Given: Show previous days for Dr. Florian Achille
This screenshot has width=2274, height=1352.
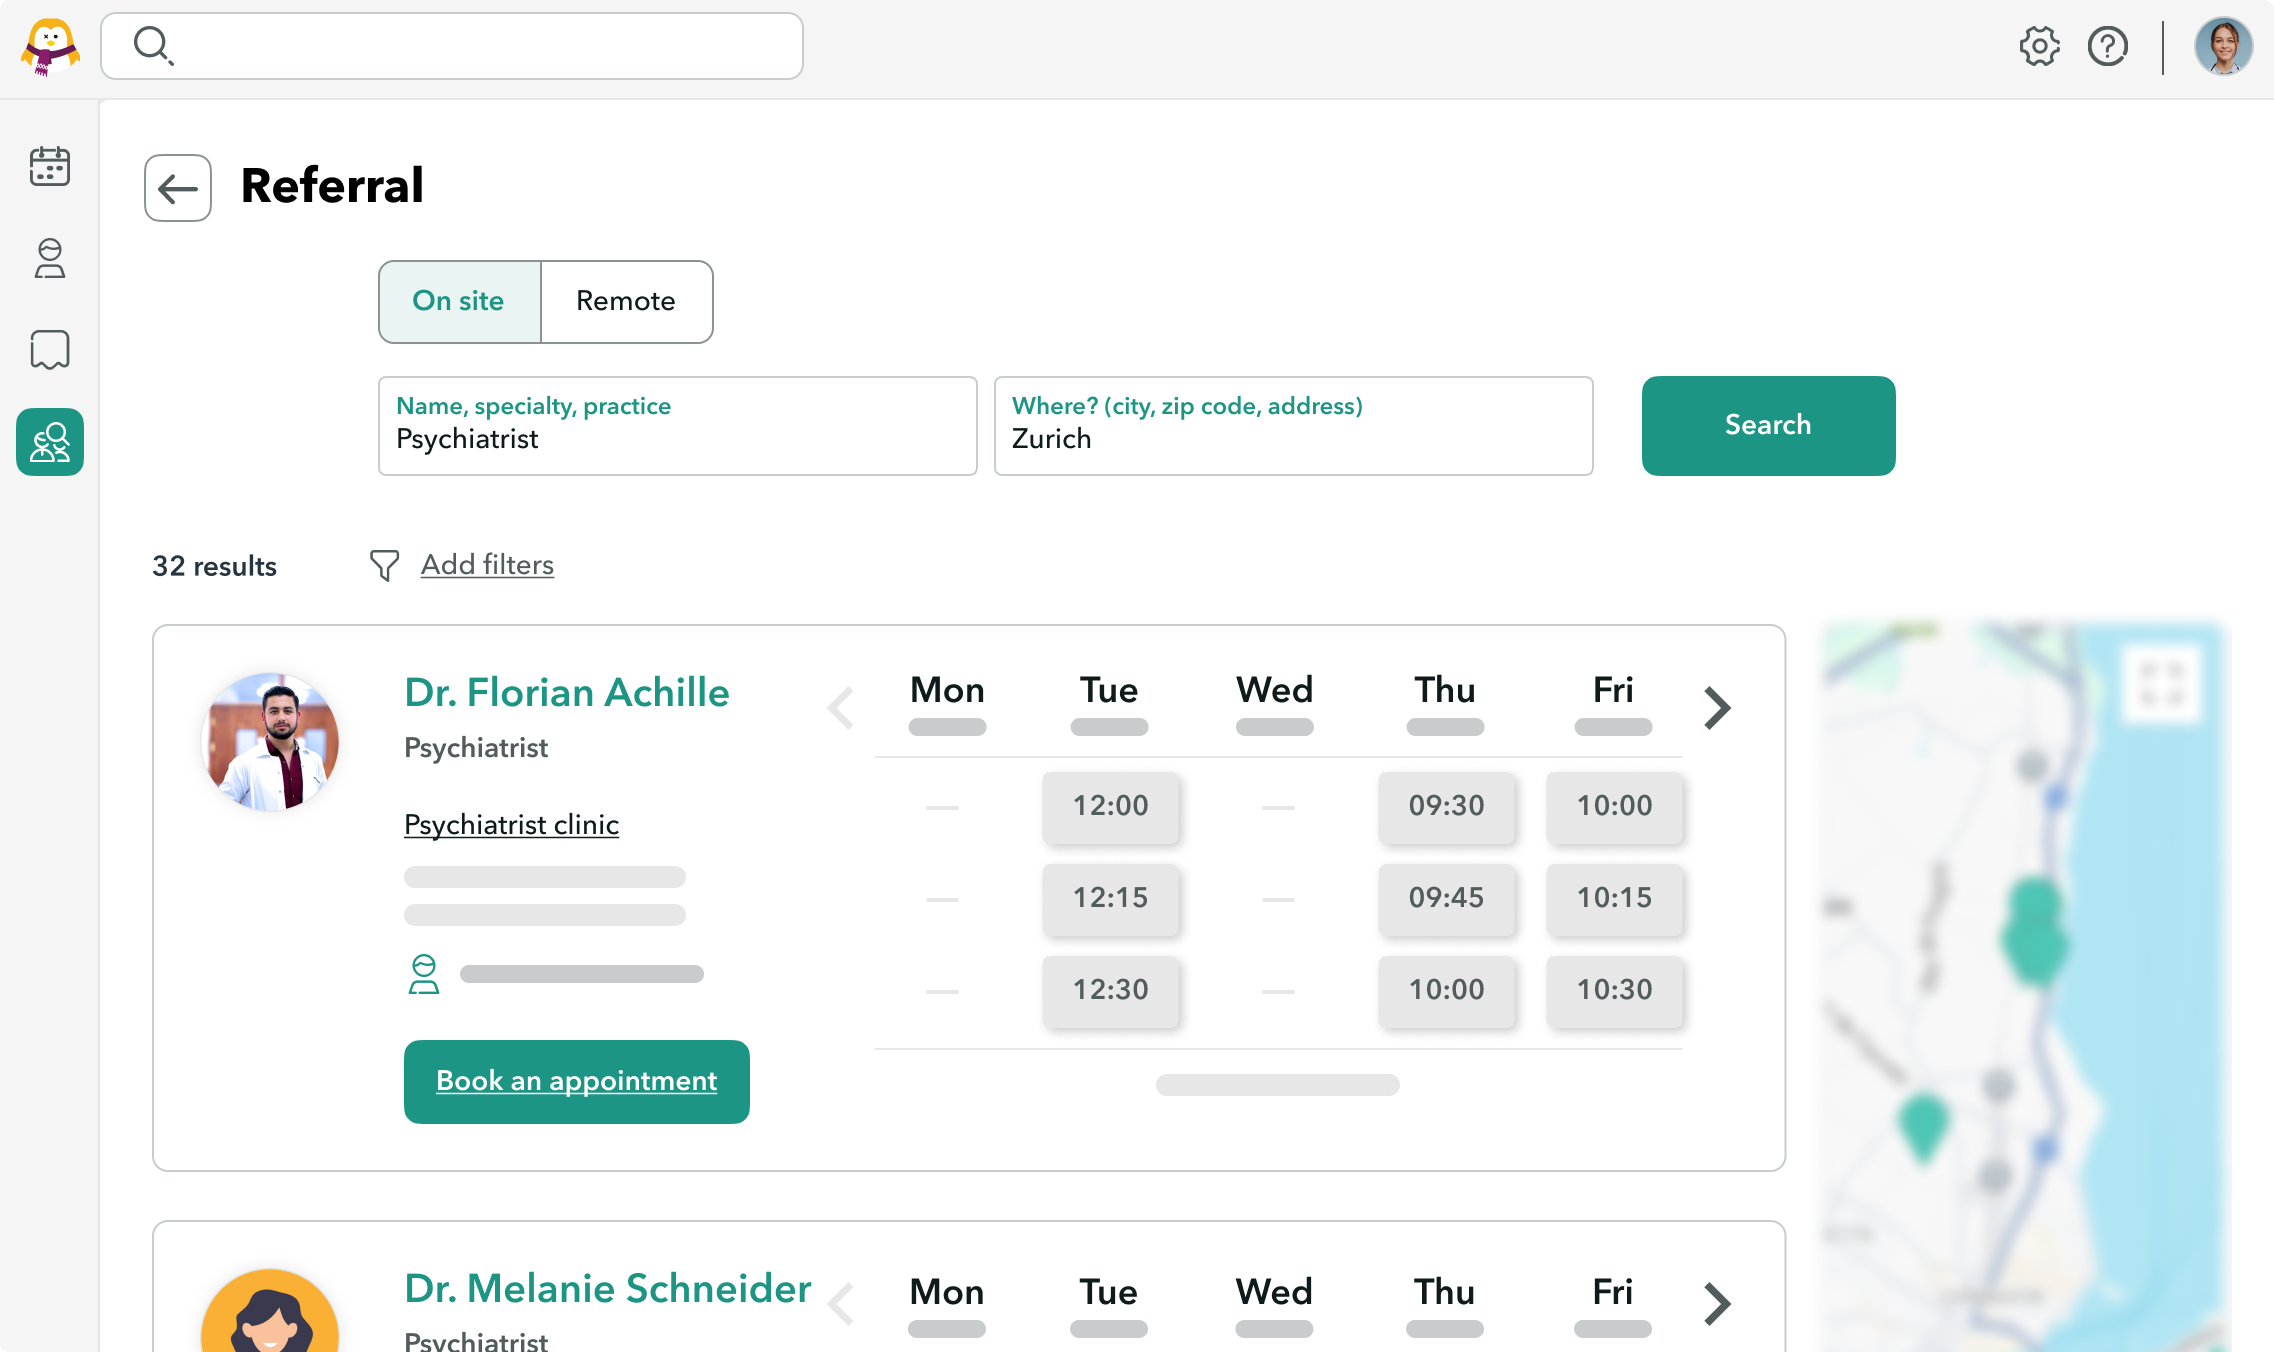Looking at the screenshot, I should tap(841, 708).
